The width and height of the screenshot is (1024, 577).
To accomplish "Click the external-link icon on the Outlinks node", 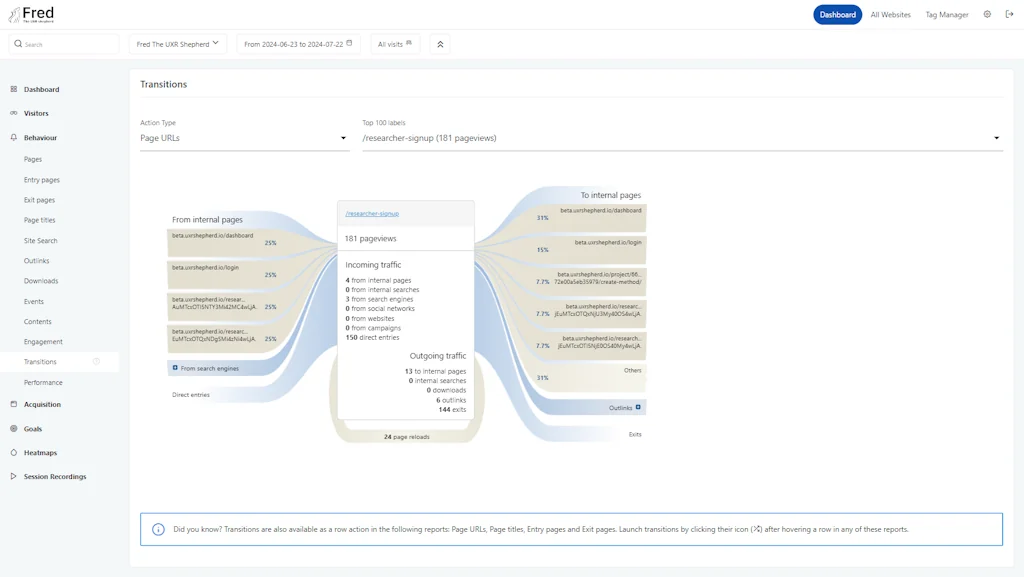I will tap(638, 407).
